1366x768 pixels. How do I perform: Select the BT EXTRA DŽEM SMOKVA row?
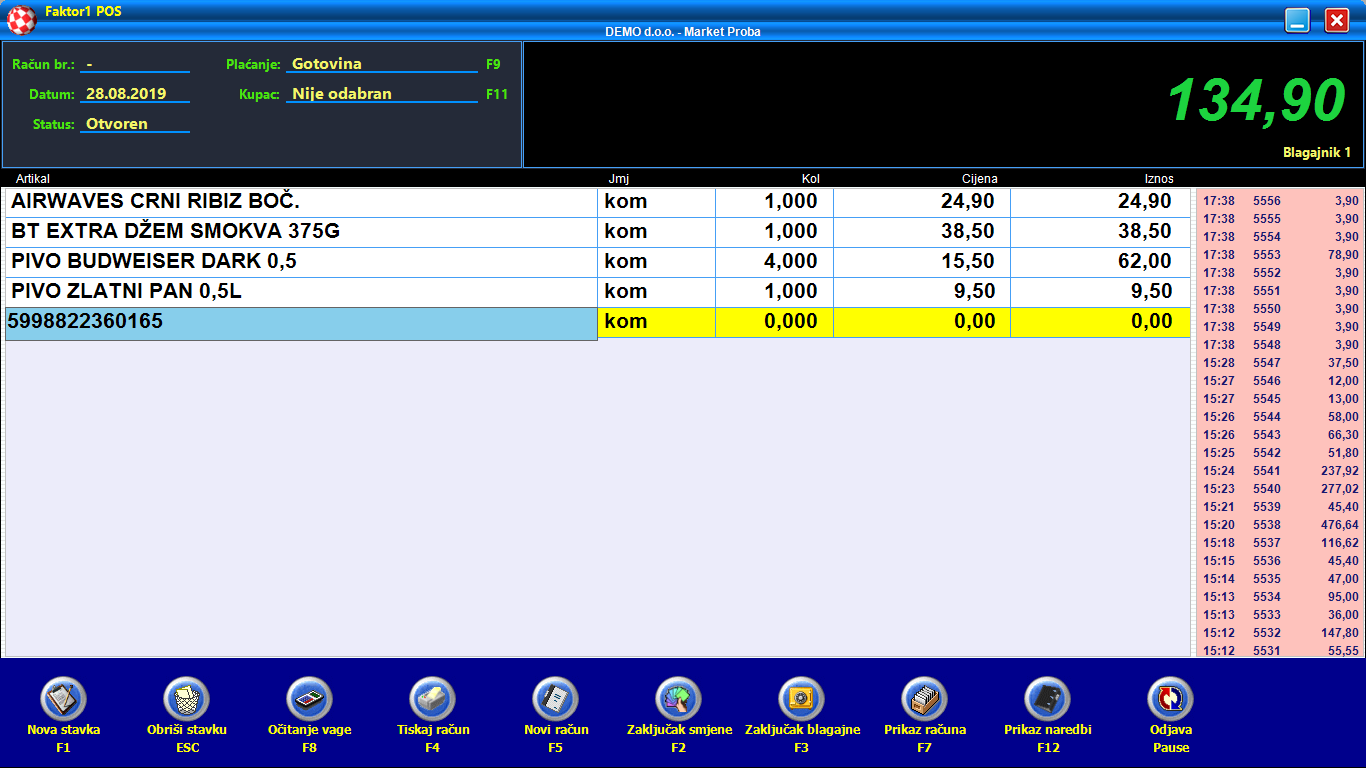click(x=301, y=232)
